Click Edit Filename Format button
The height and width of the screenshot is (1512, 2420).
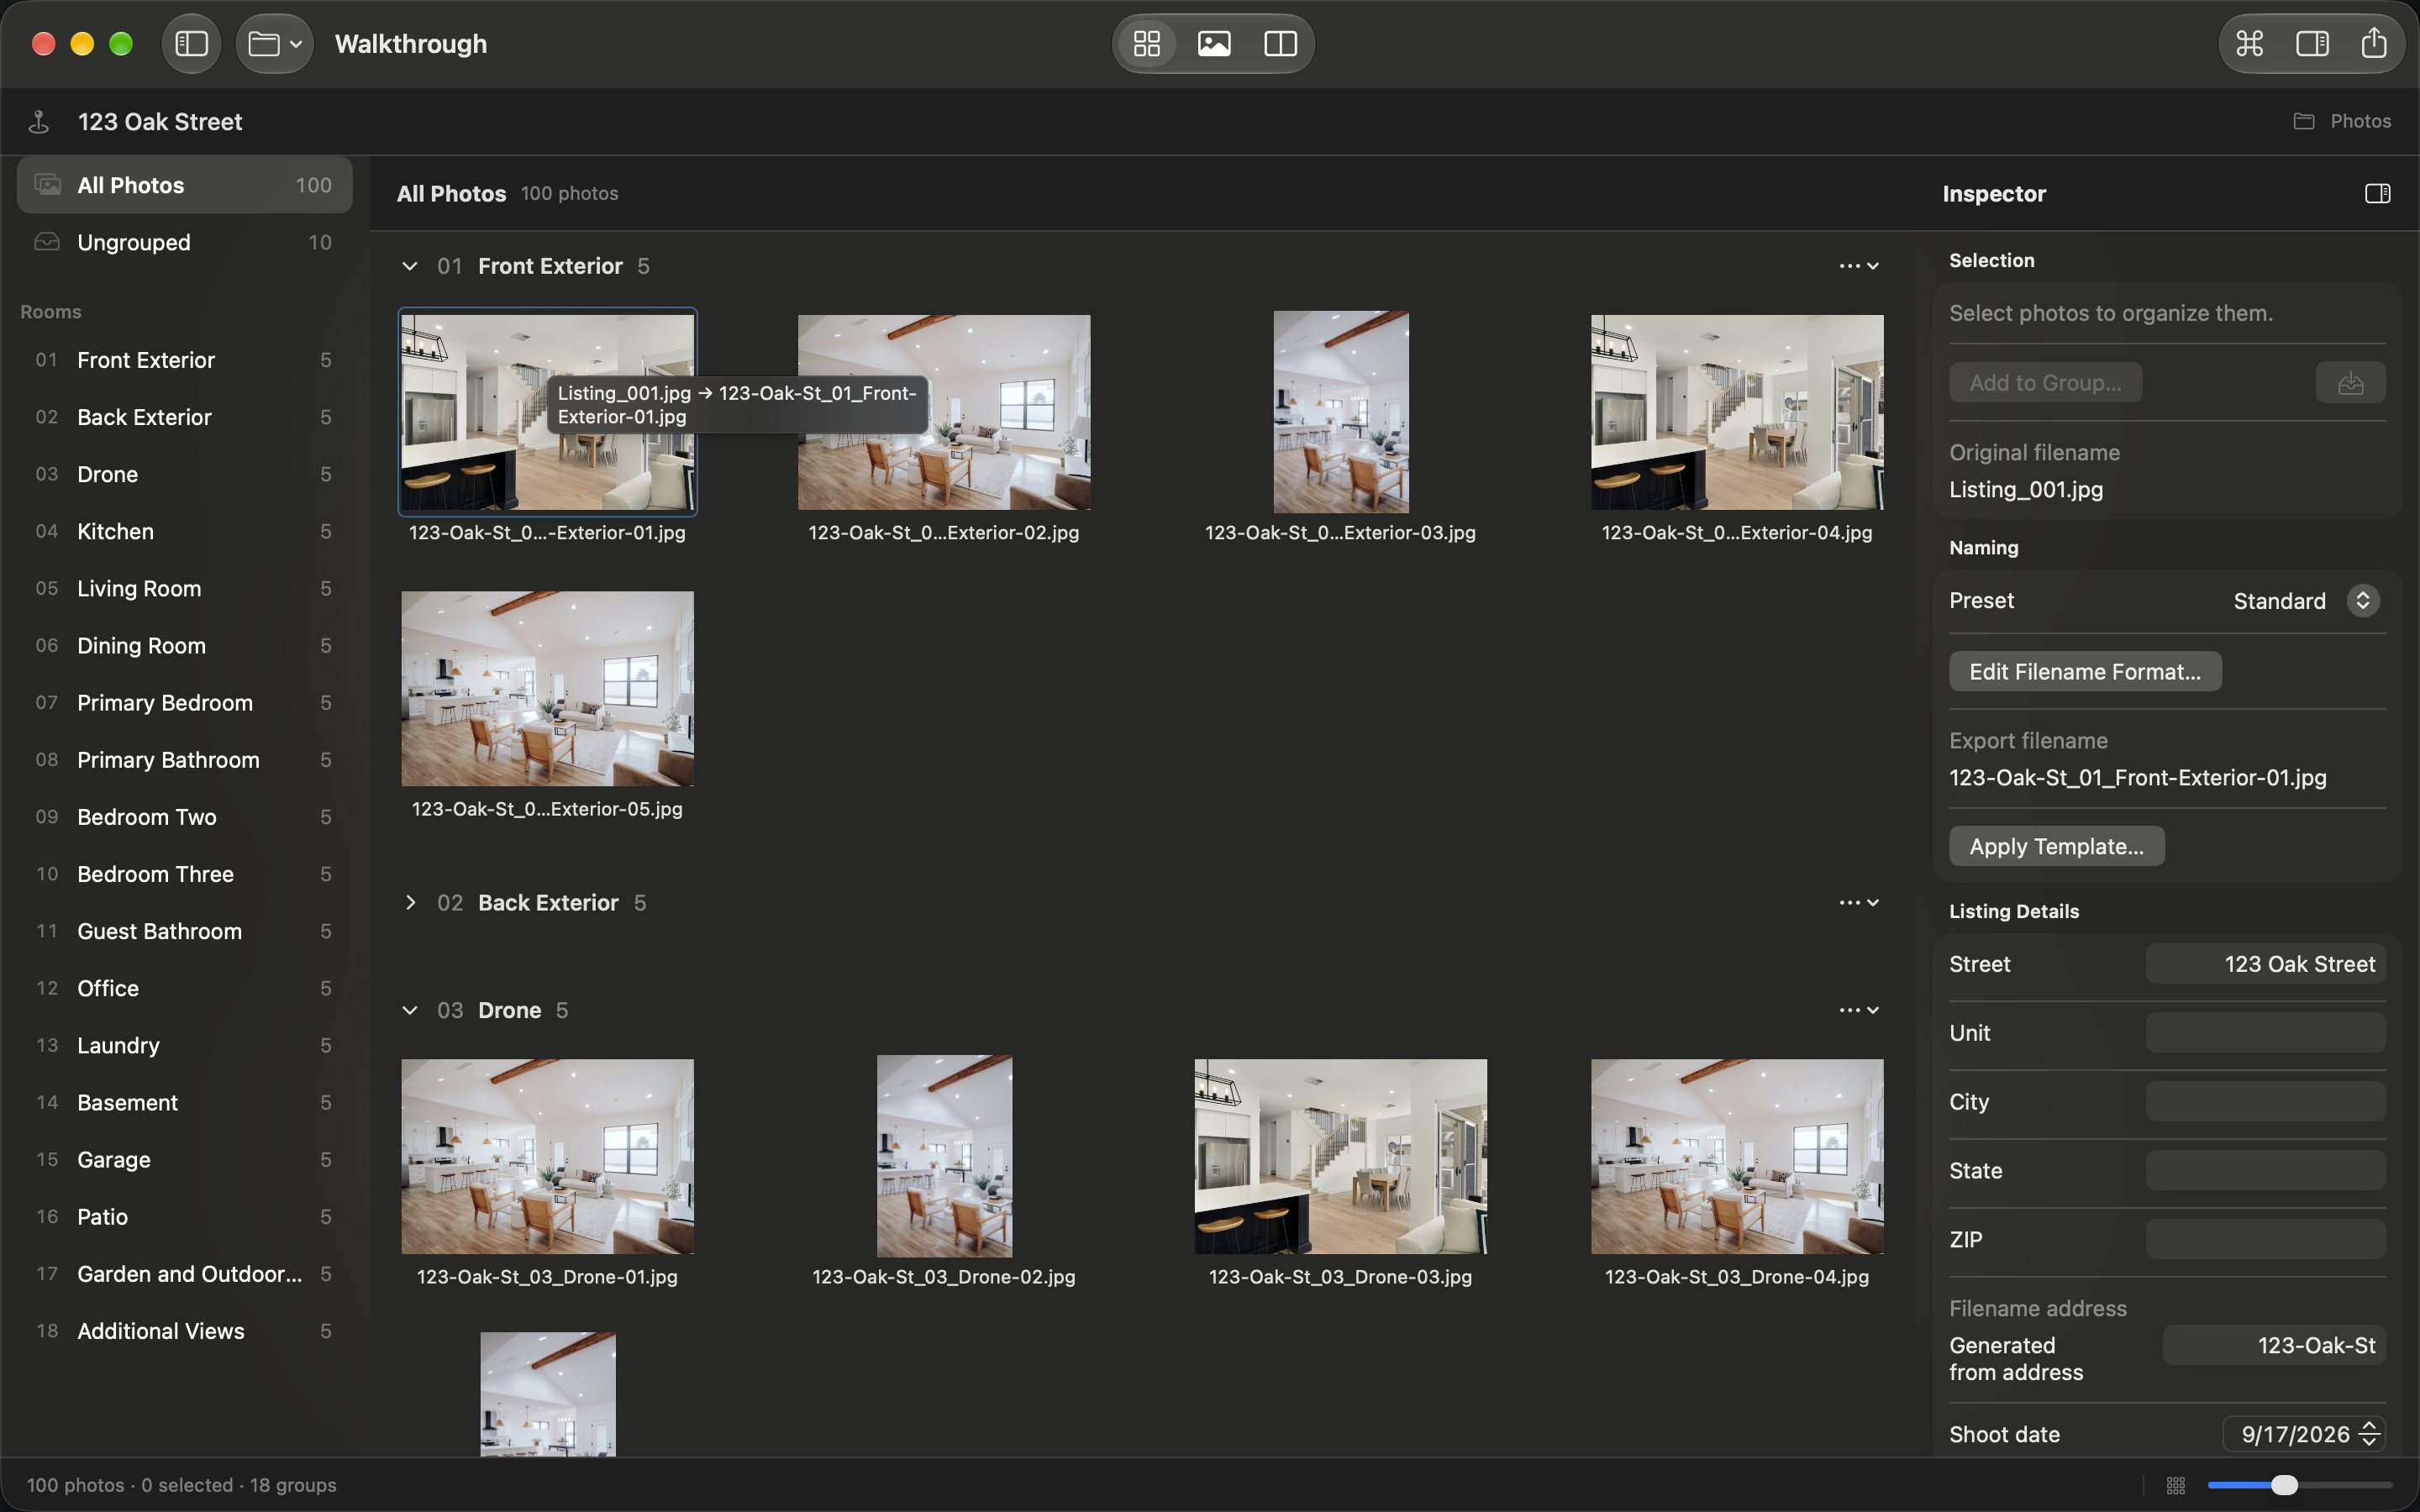click(2085, 672)
